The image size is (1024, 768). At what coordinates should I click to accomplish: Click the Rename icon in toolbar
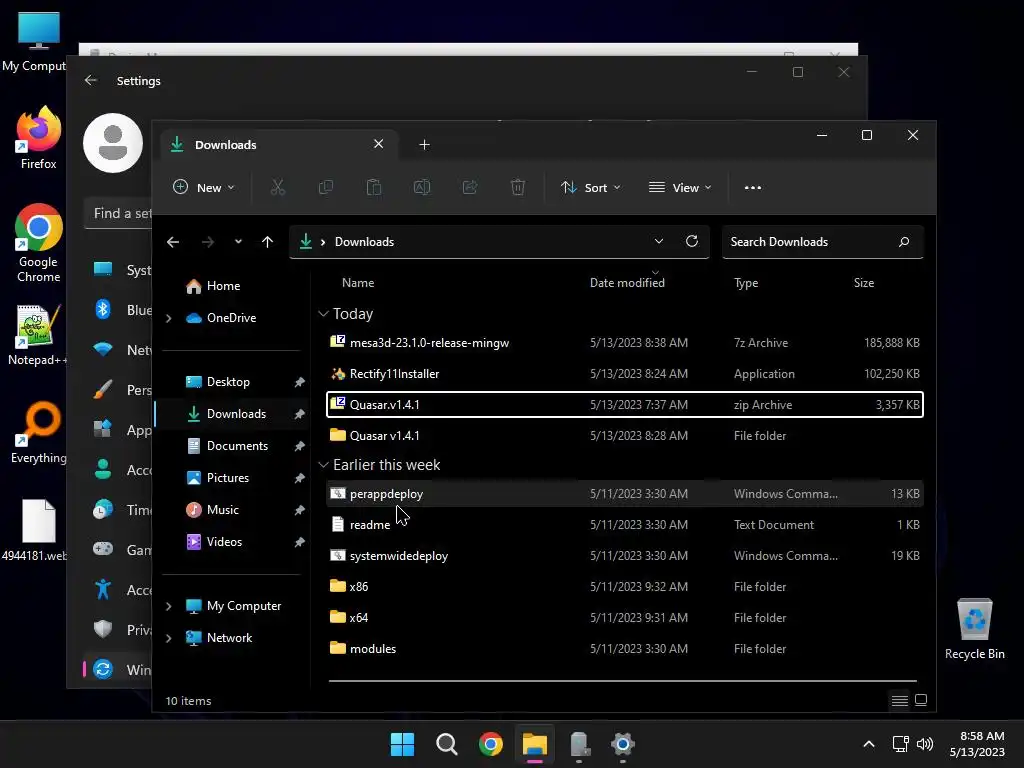(422, 187)
